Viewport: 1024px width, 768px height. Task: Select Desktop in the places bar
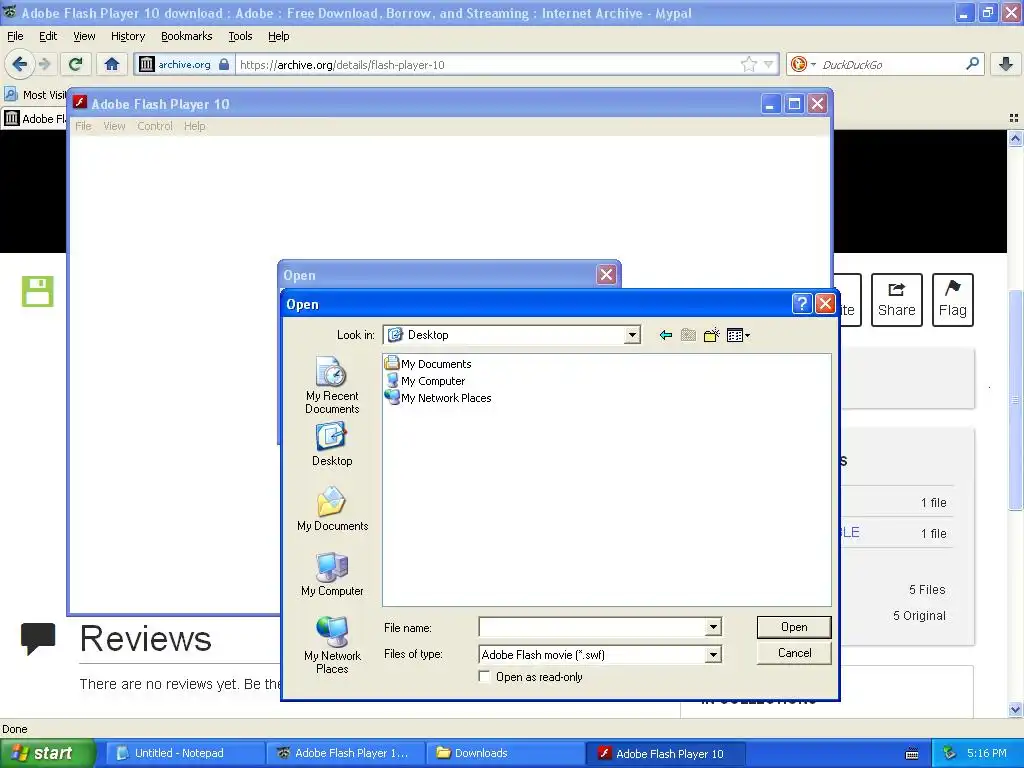tap(332, 444)
